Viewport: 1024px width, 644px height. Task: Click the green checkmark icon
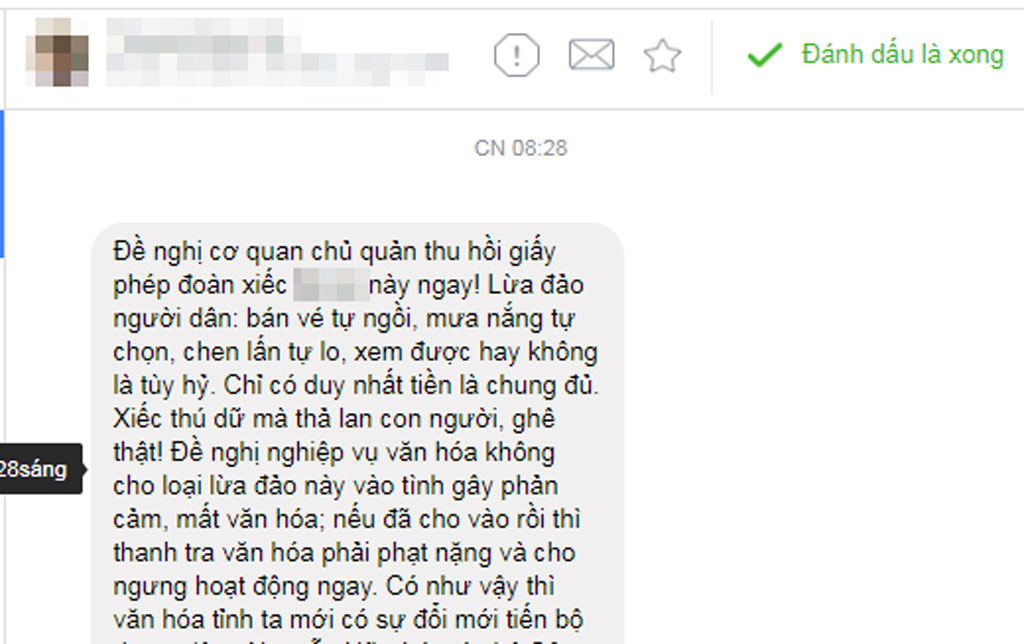(x=765, y=54)
